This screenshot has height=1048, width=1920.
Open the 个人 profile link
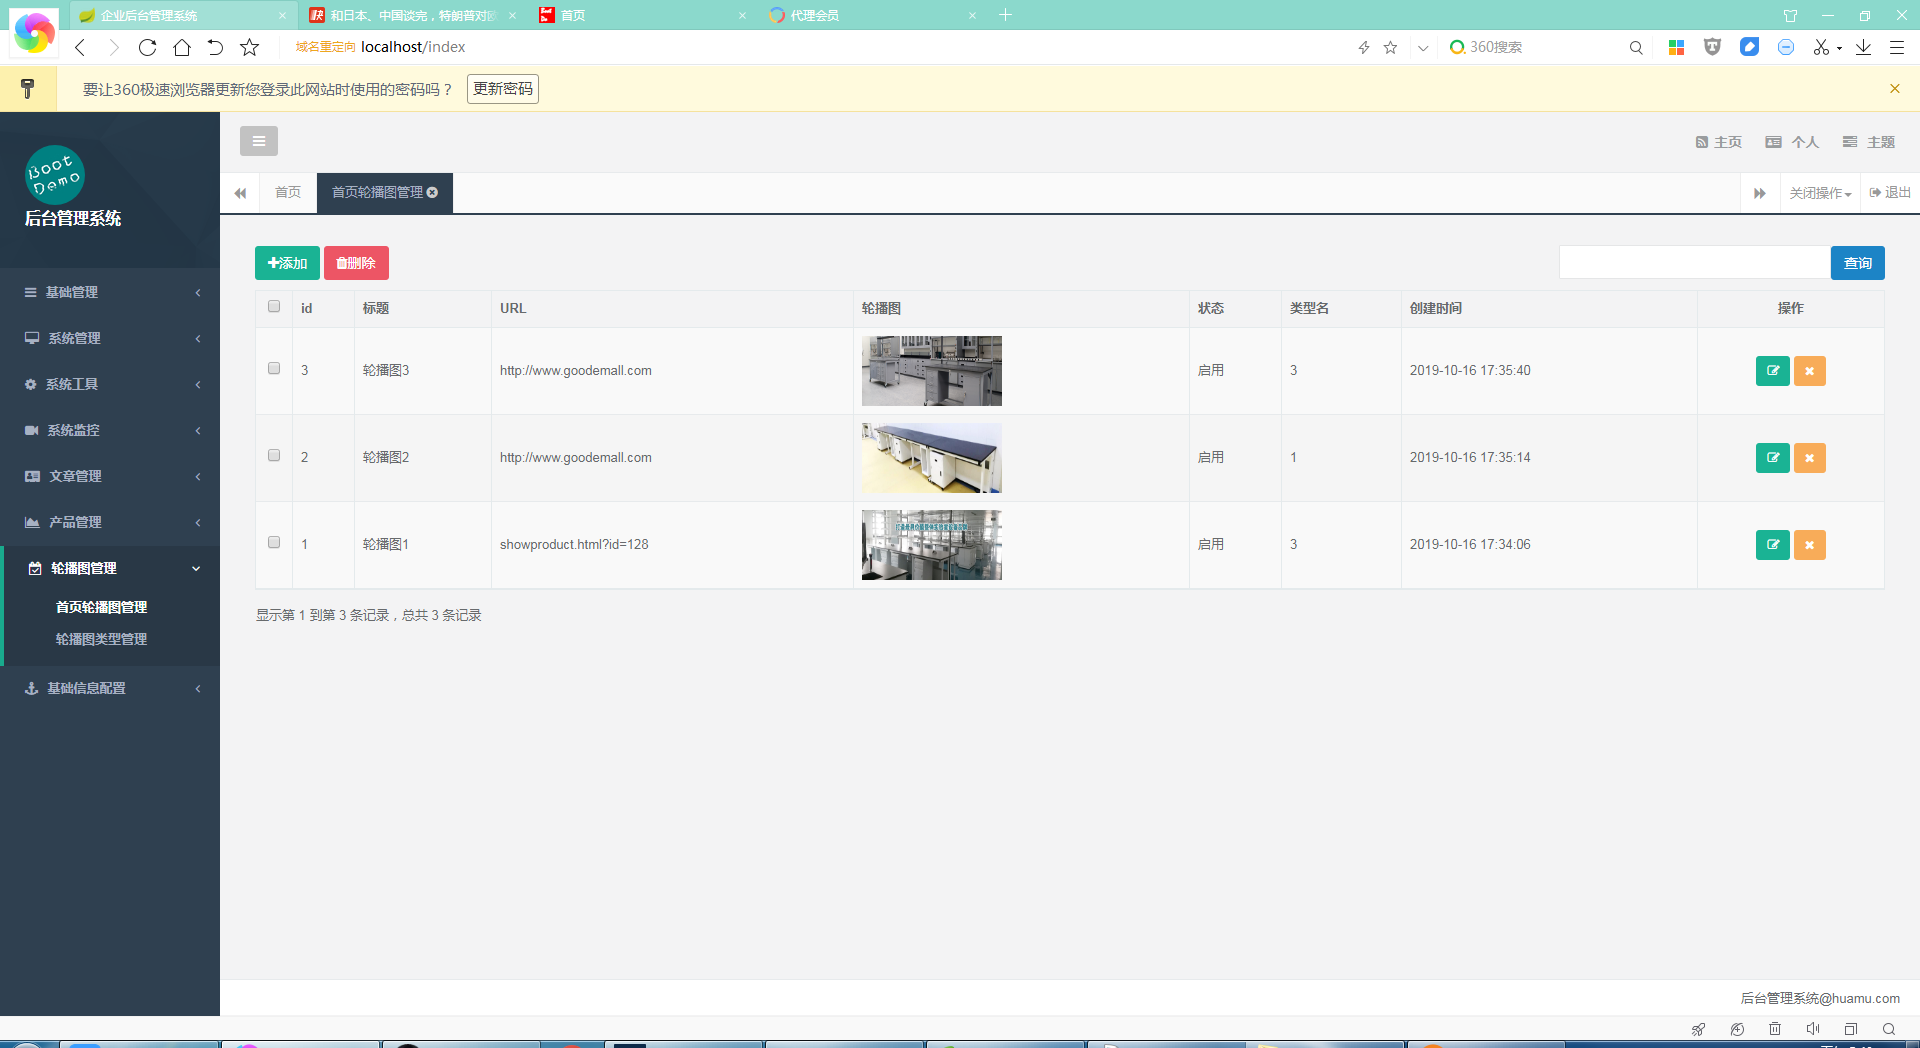[x=1792, y=142]
